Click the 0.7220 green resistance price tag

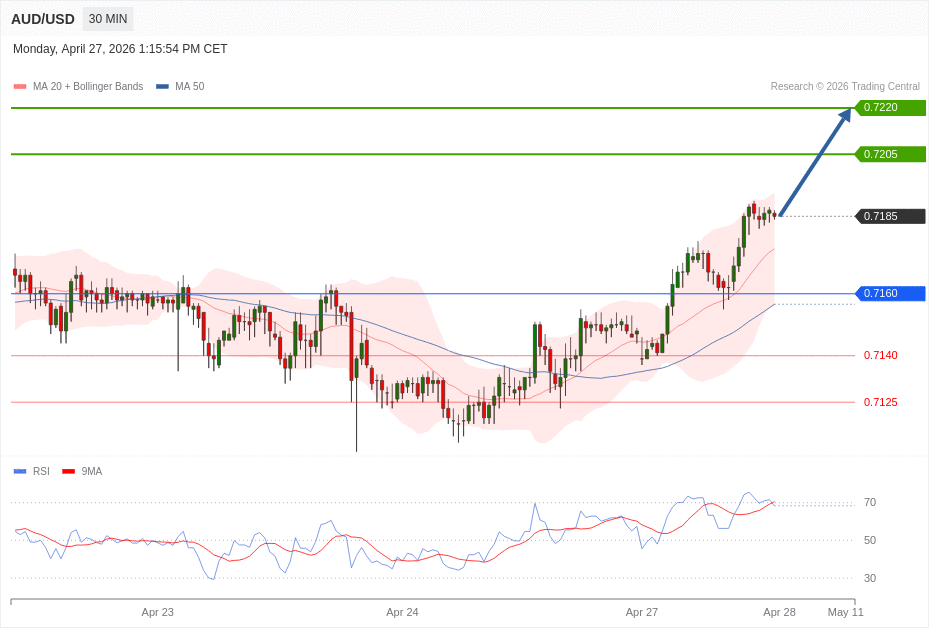click(x=890, y=108)
